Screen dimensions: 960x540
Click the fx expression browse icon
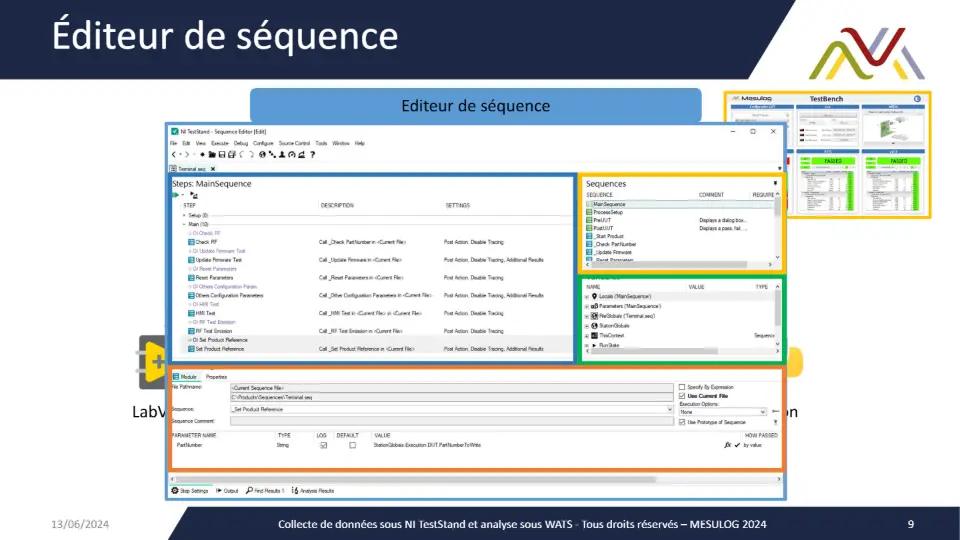(x=727, y=445)
